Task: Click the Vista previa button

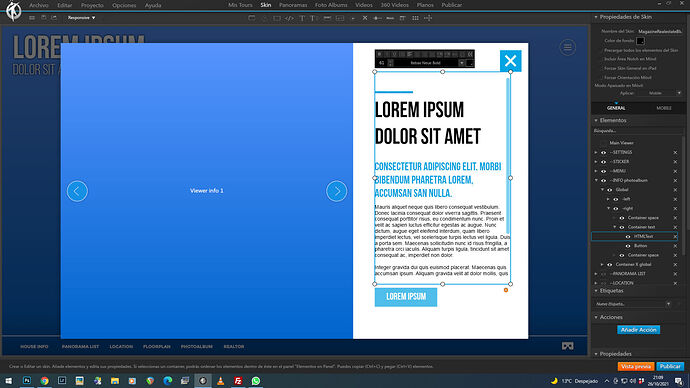Action: point(636,366)
